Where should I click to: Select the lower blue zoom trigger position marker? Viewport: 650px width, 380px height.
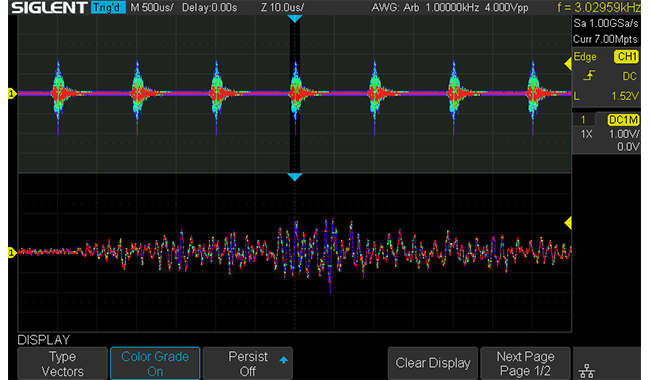pos(295,177)
